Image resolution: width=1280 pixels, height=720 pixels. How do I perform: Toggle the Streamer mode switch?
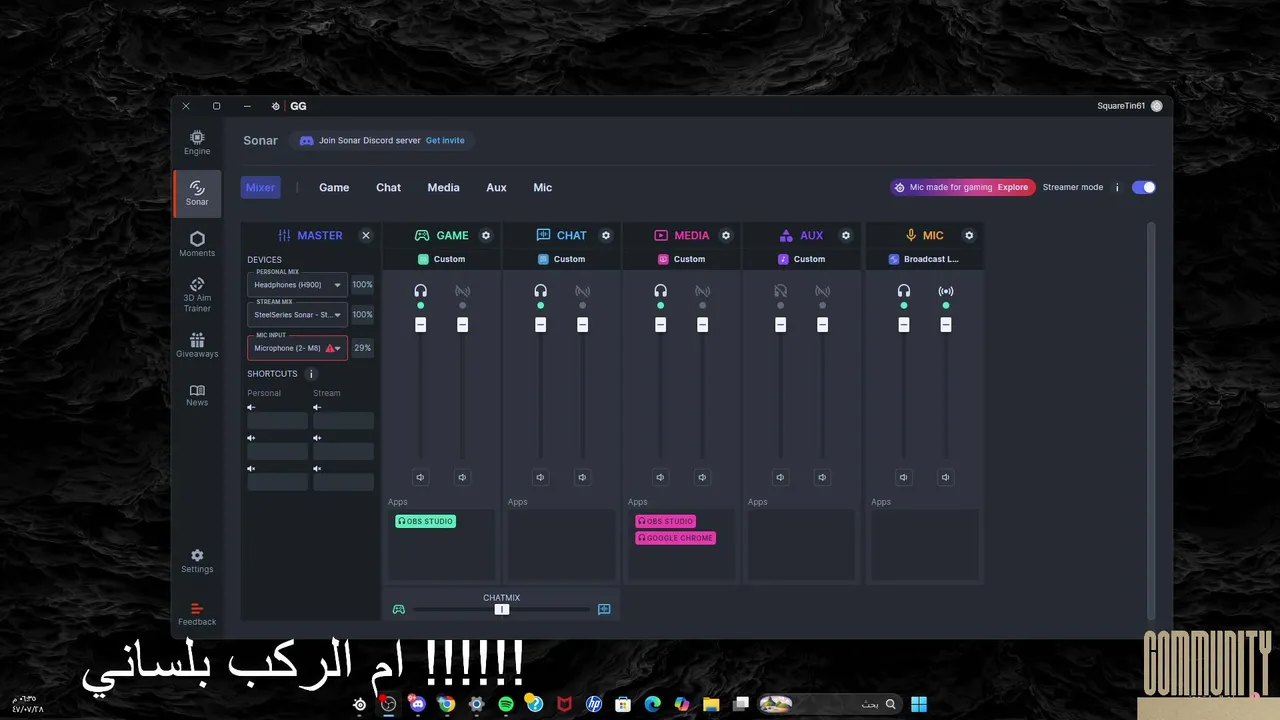tap(1144, 187)
